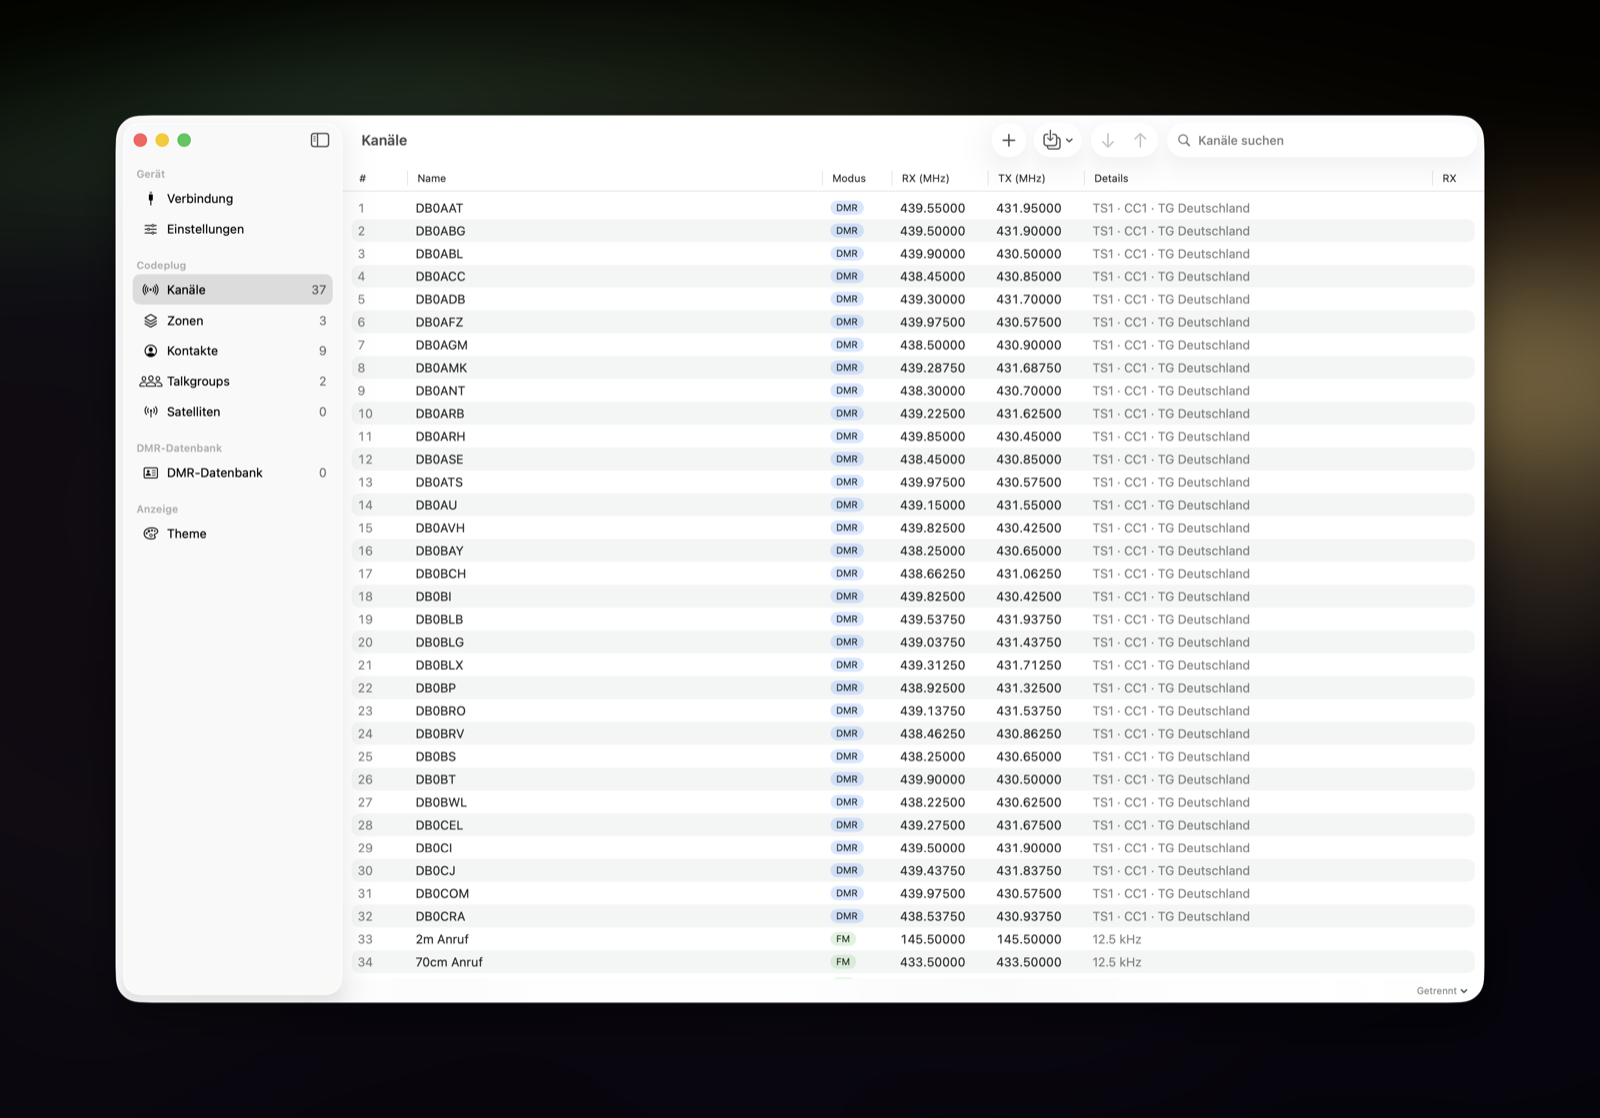Viewport: 1600px width, 1118px height.
Task: Select Zonen in the sidebar
Action: [232, 321]
